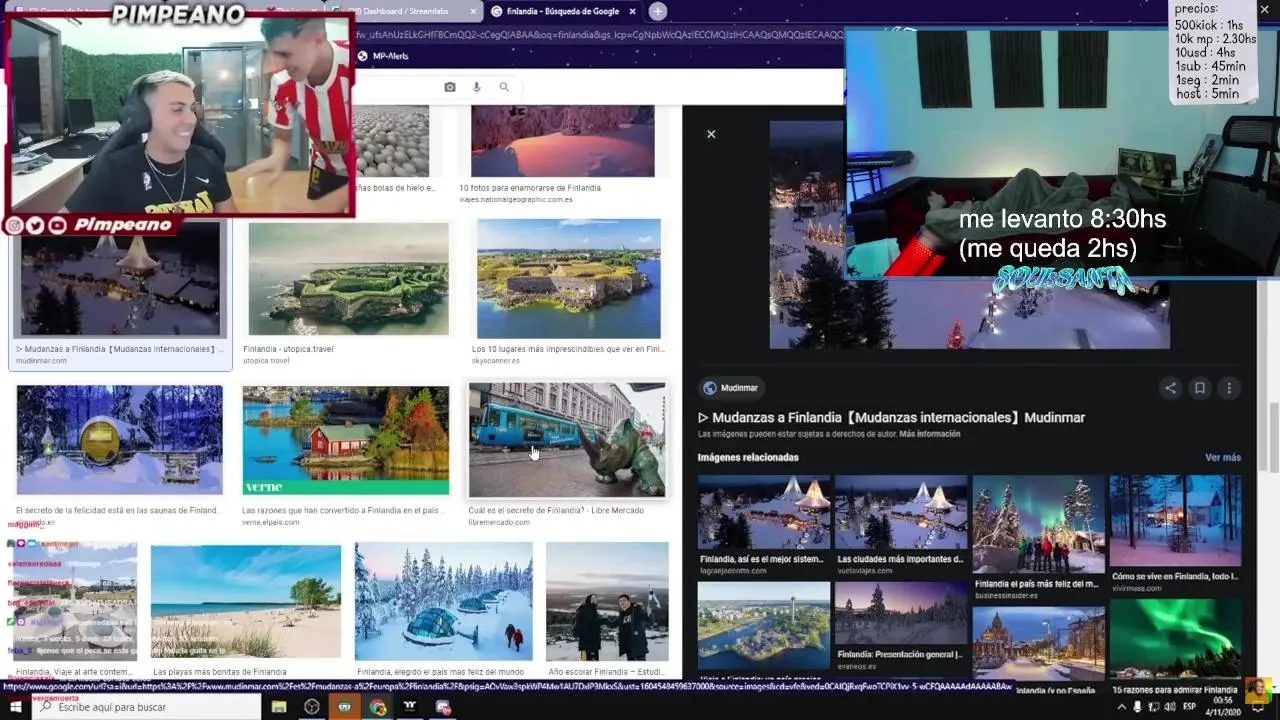The image size is (1280, 720).
Task: Open the Skyscanner '10 lugares' coastal fortress thumbnail
Action: (569, 279)
